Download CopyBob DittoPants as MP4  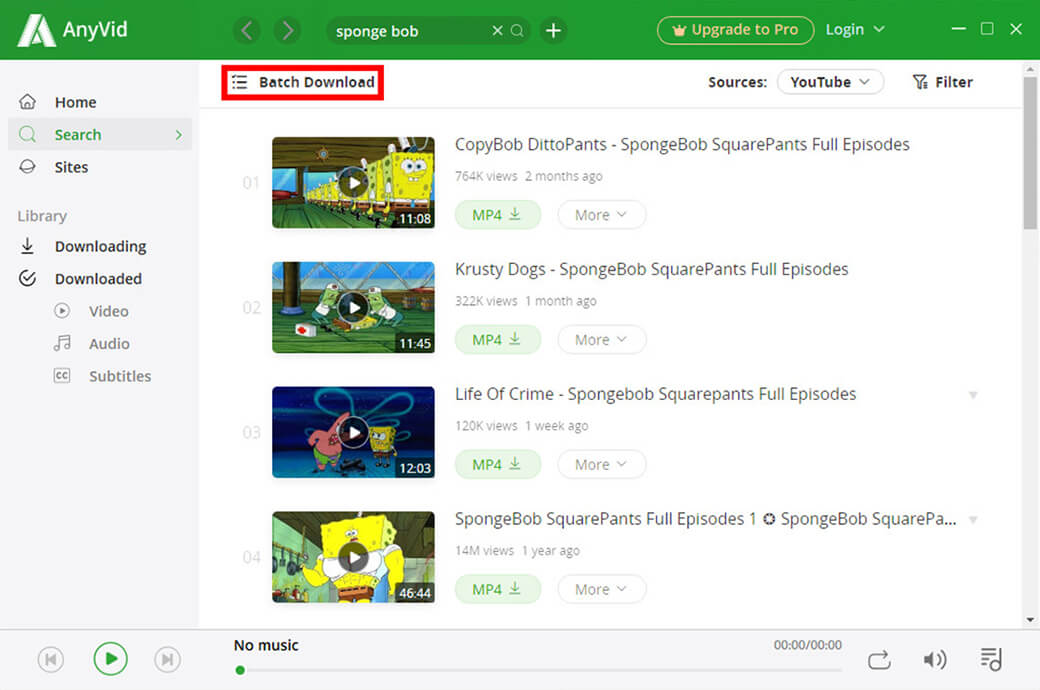tap(497, 215)
